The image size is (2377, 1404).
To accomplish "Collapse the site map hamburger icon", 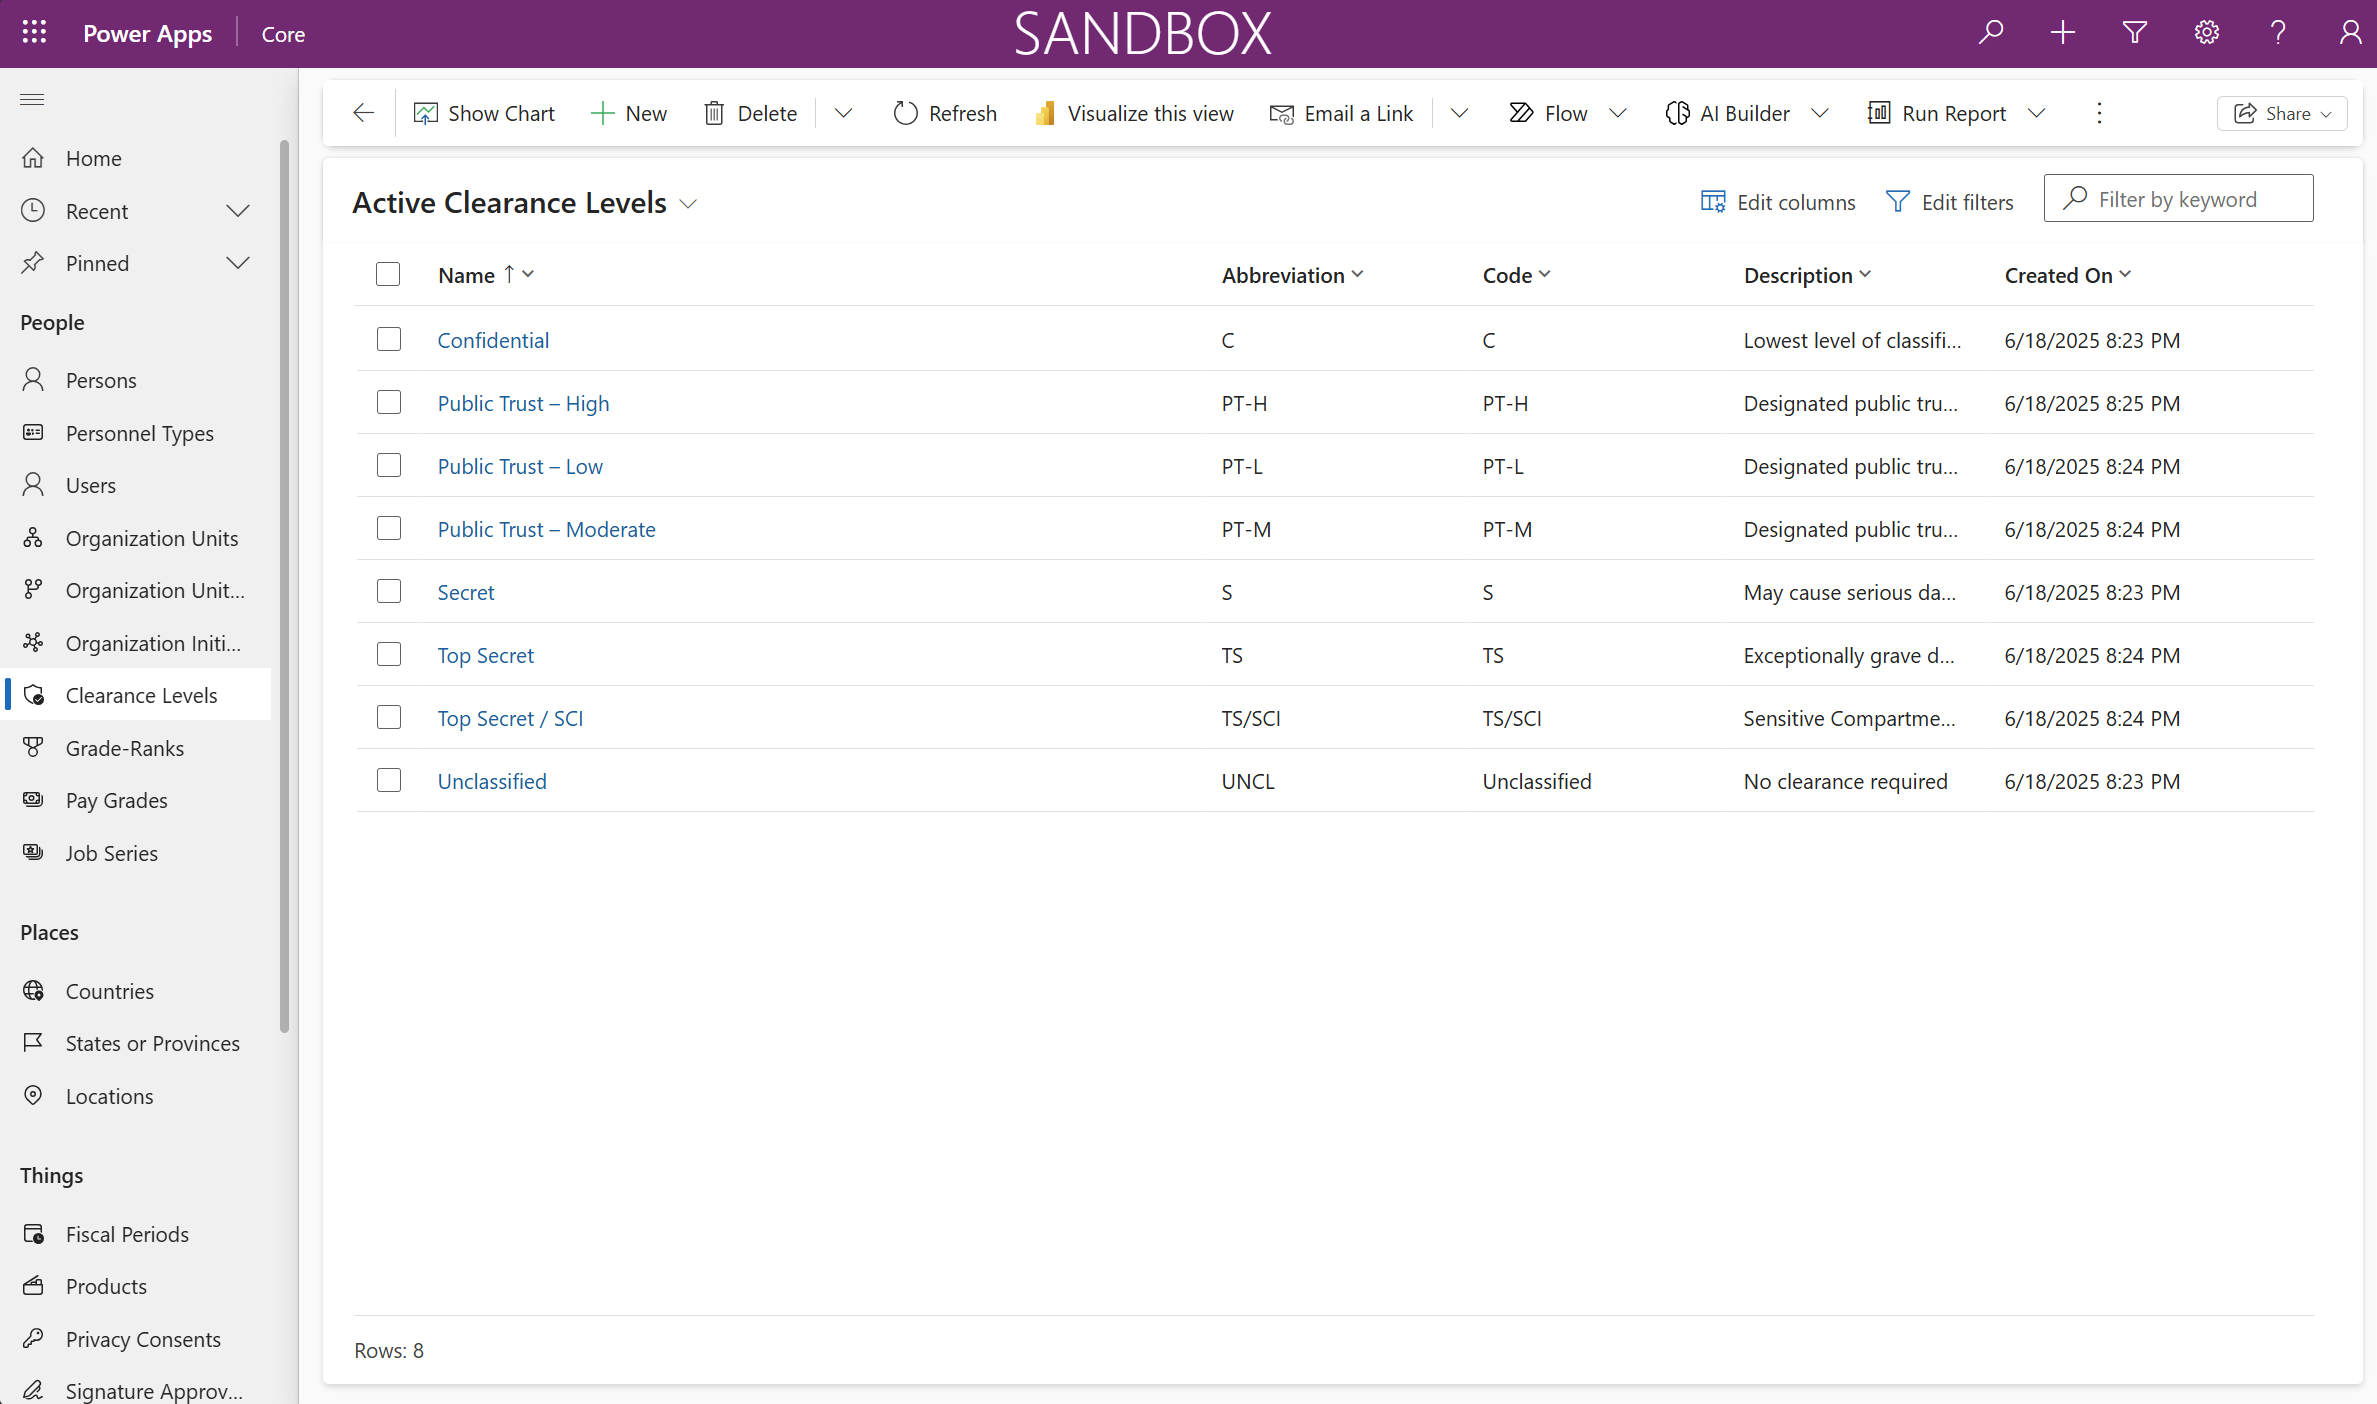I will point(32,99).
